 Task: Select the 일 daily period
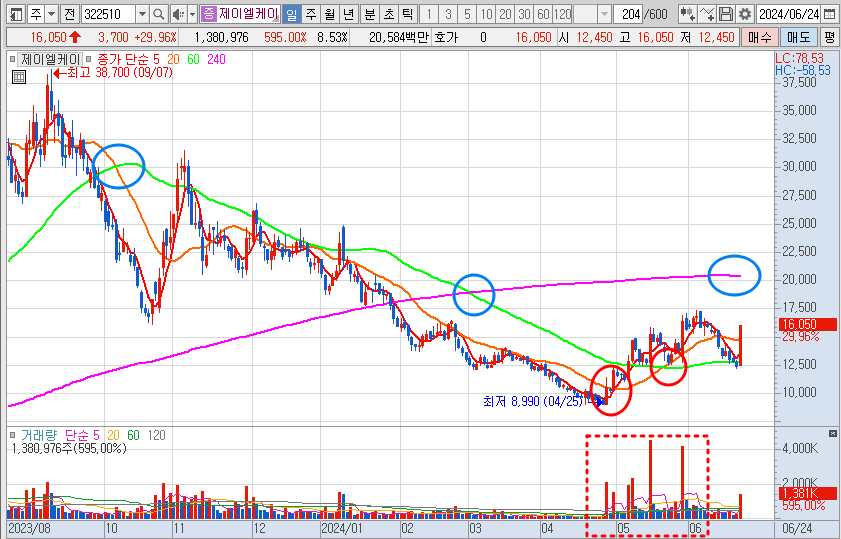[x=291, y=14]
